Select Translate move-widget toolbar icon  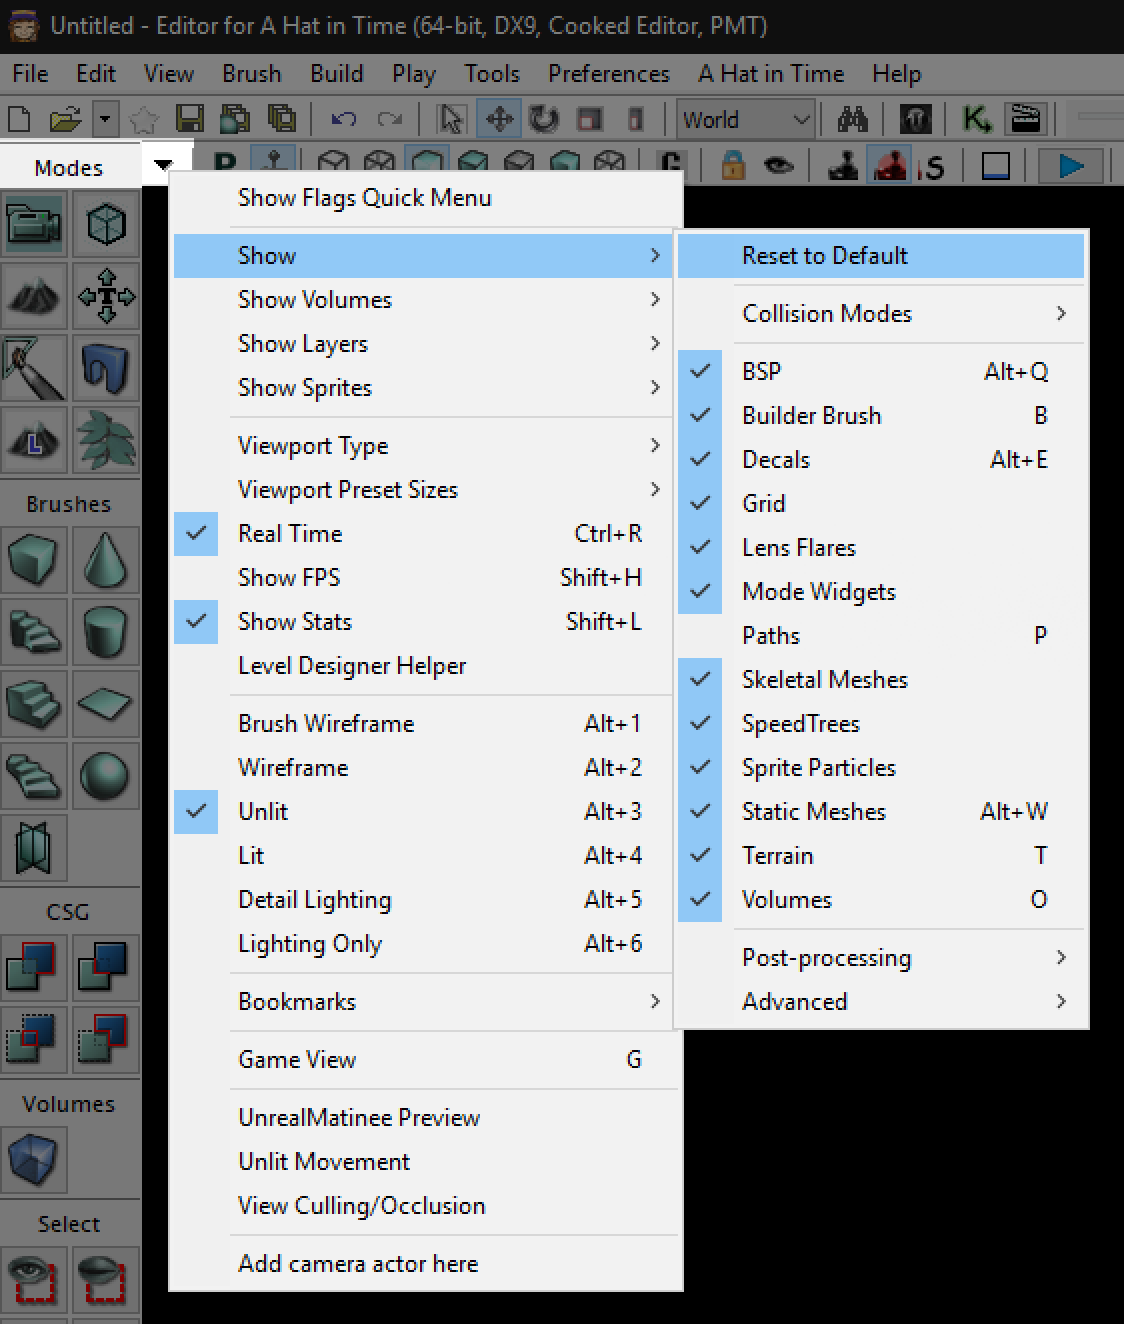[x=499, y=120]
